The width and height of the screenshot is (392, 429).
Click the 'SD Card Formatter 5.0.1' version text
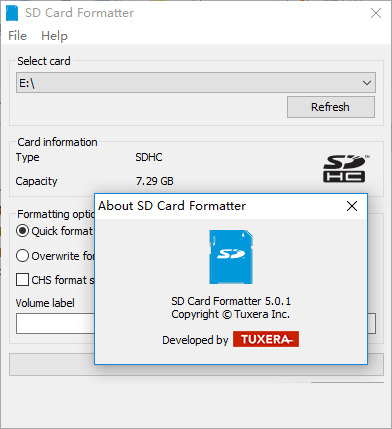click(x=231, y=301)
